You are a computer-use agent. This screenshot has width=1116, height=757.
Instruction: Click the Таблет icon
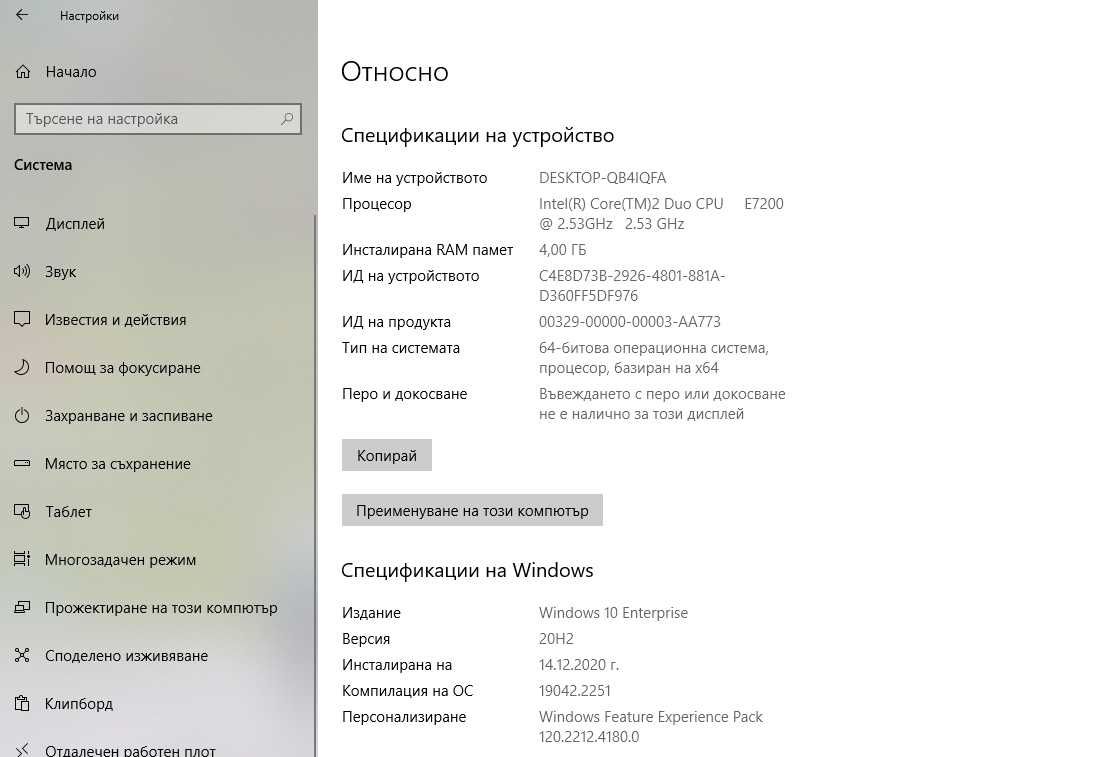pos(22,512)
